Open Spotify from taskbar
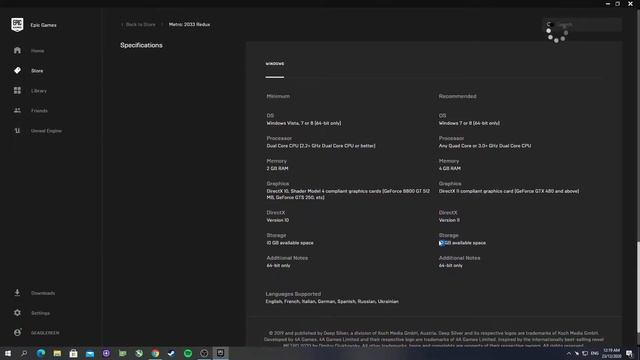The width and height of the screenshot is (640, 360). coord(188,353)
